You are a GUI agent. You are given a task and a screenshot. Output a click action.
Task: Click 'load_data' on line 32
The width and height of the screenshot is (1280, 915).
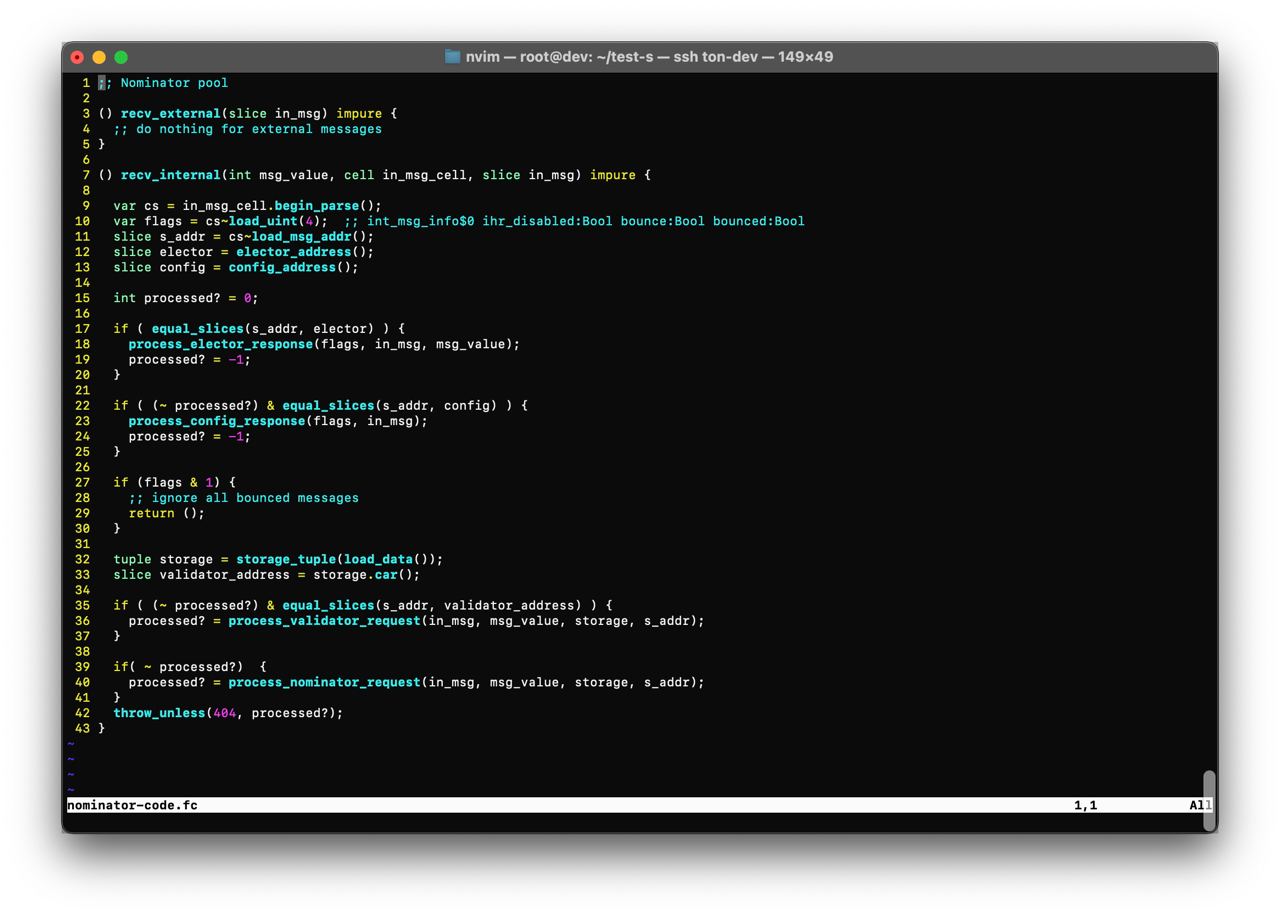coord(378,559)
